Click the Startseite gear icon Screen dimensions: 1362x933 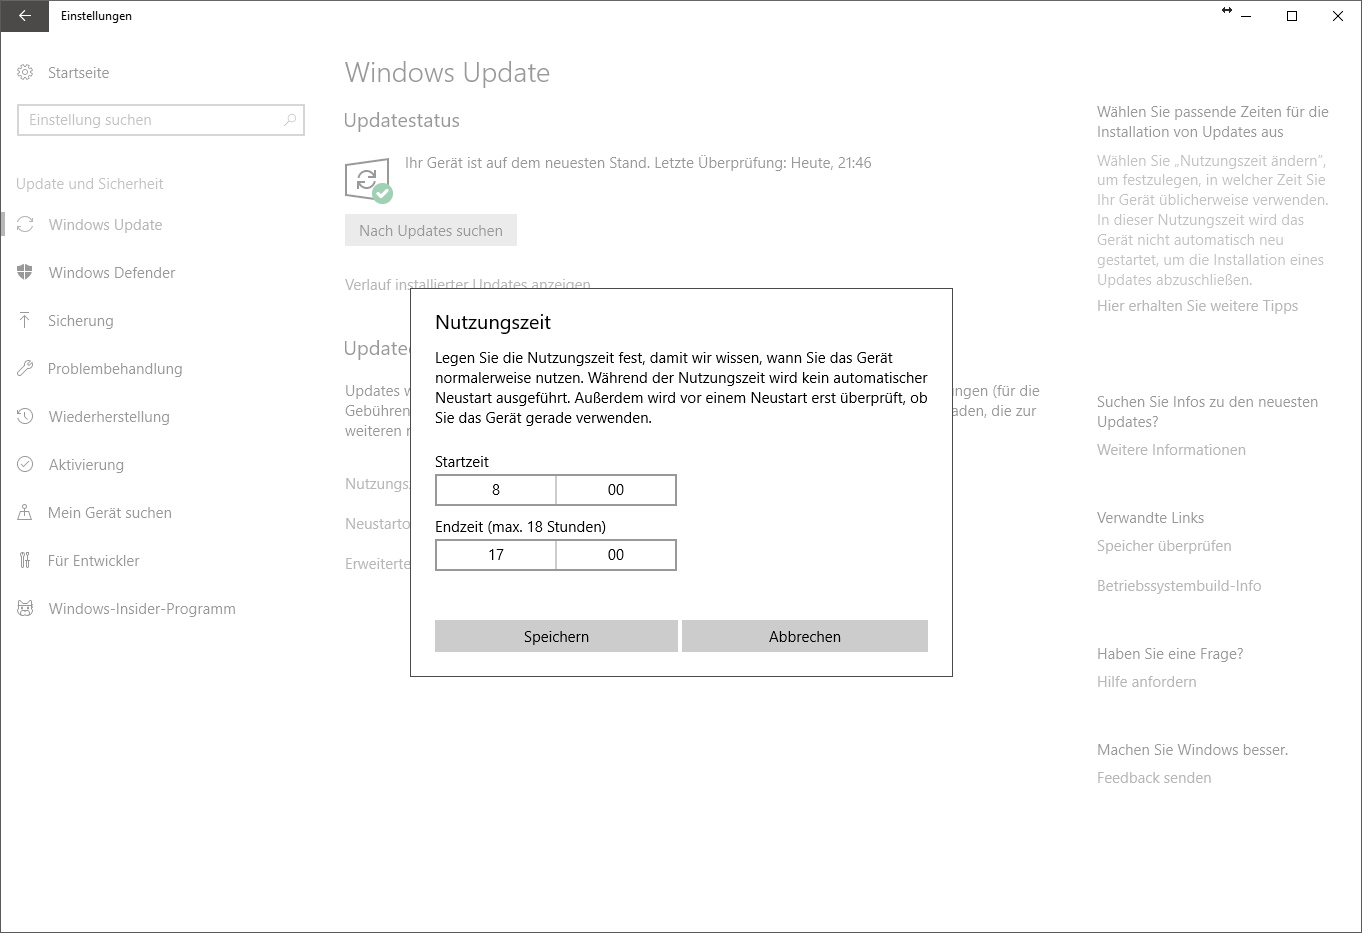[x=25, y=72]
